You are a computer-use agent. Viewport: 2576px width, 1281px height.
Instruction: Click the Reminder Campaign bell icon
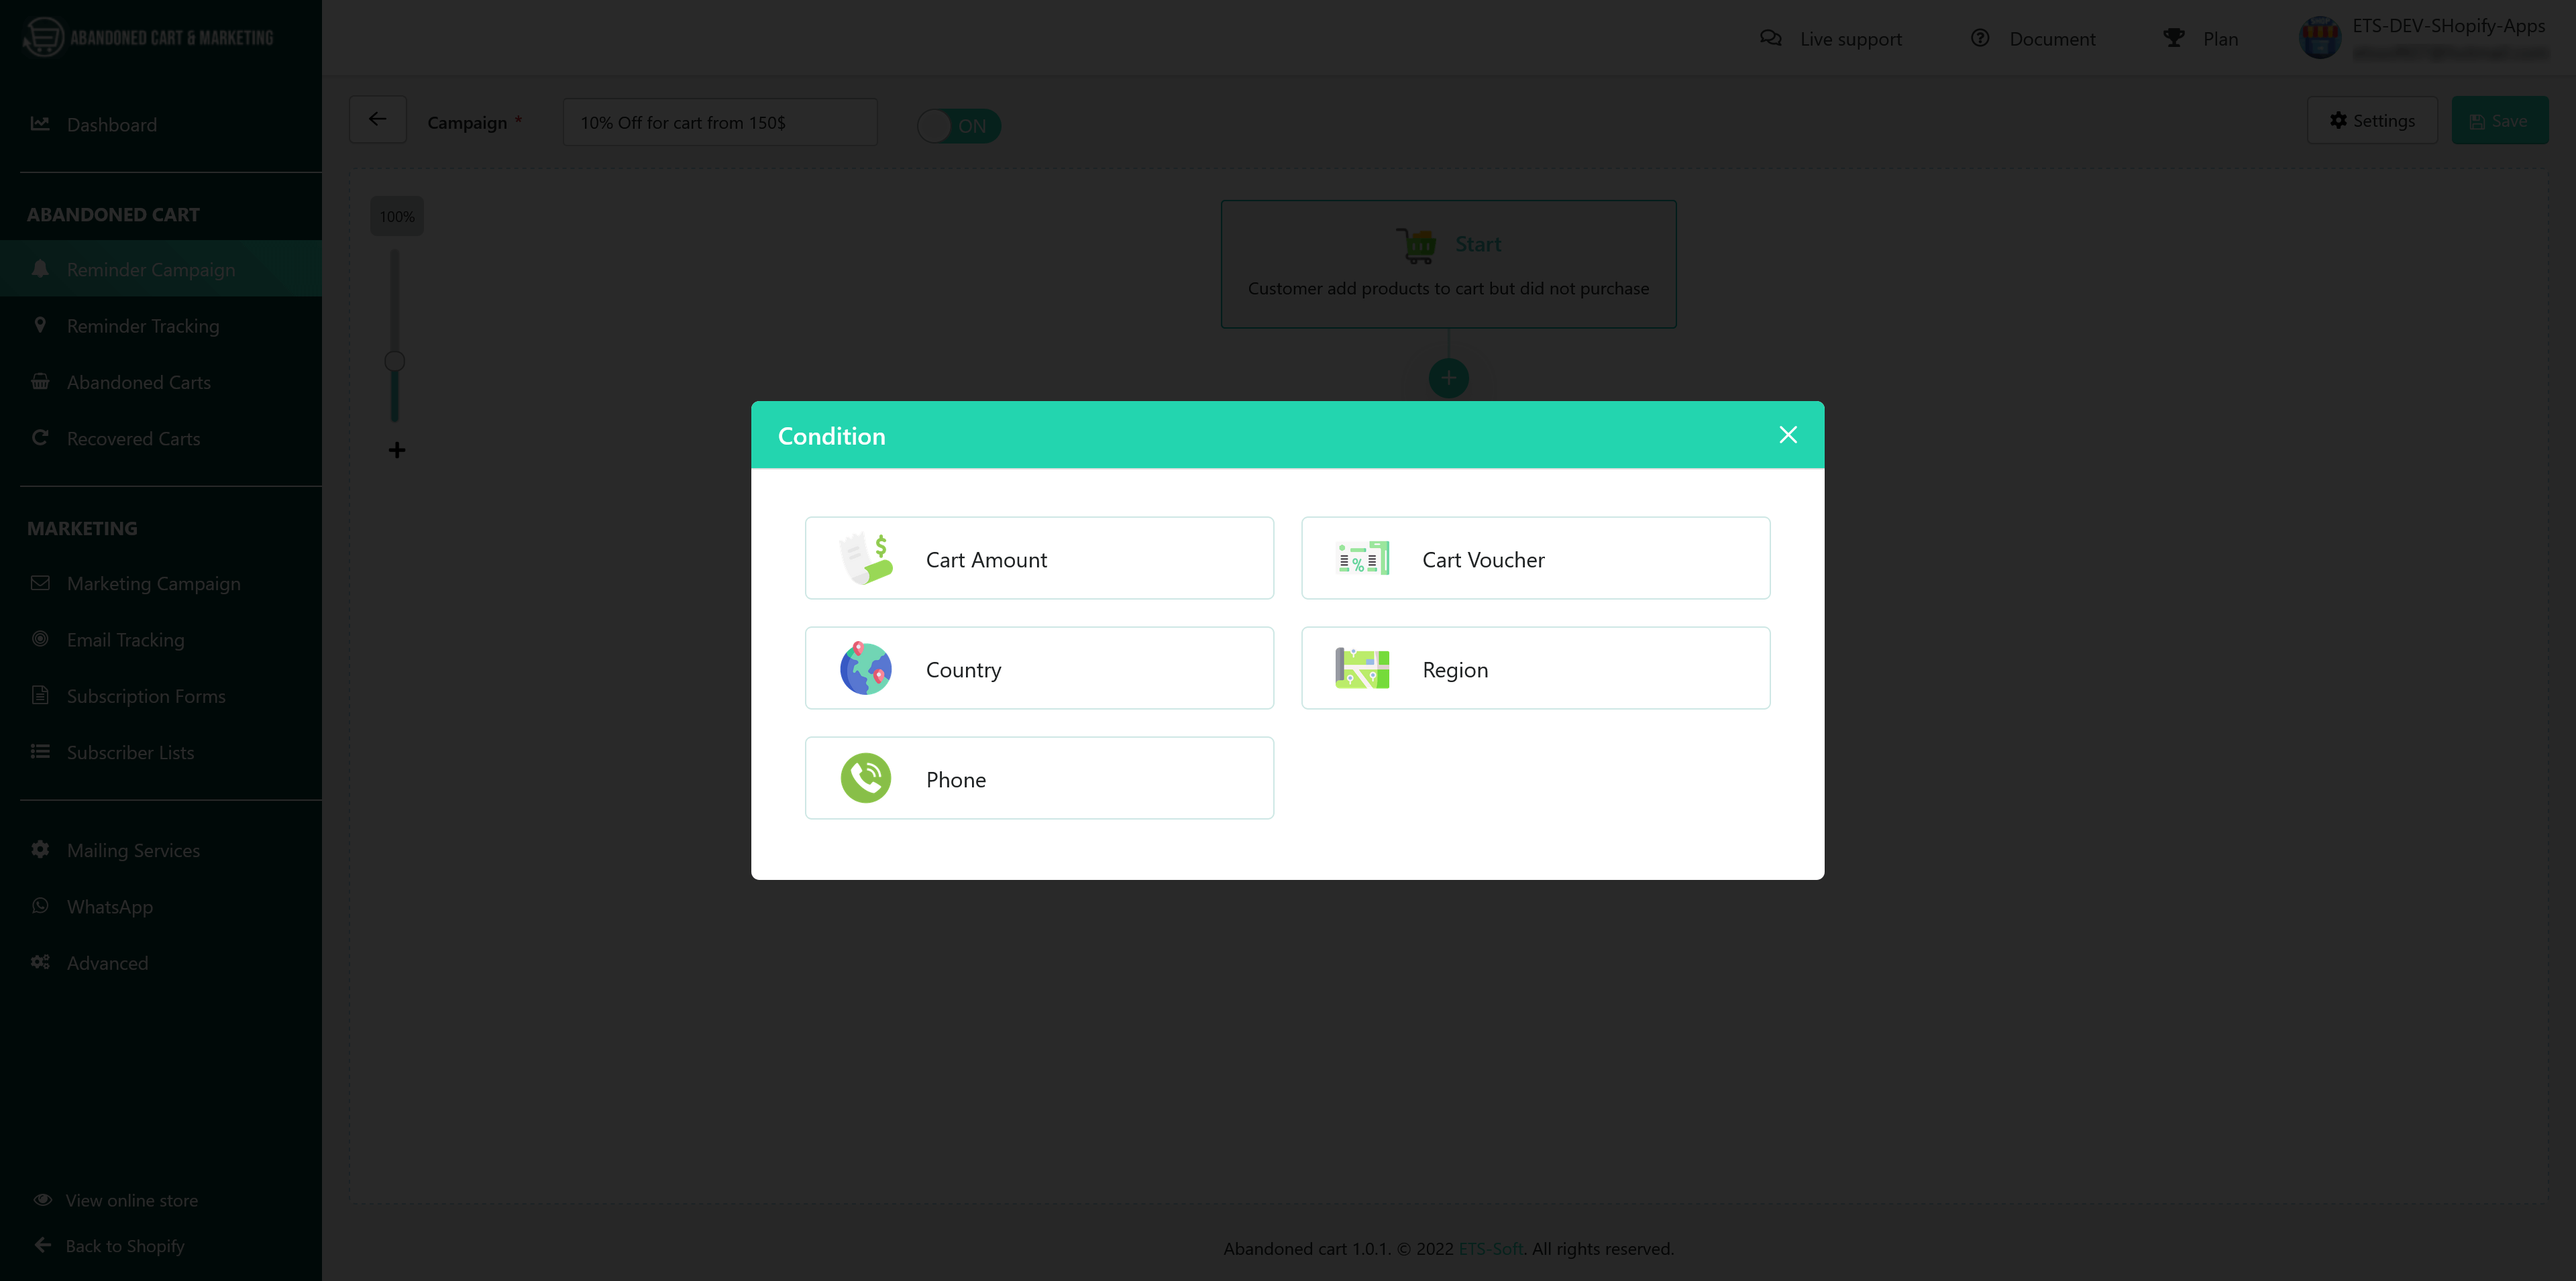(40, 269)
